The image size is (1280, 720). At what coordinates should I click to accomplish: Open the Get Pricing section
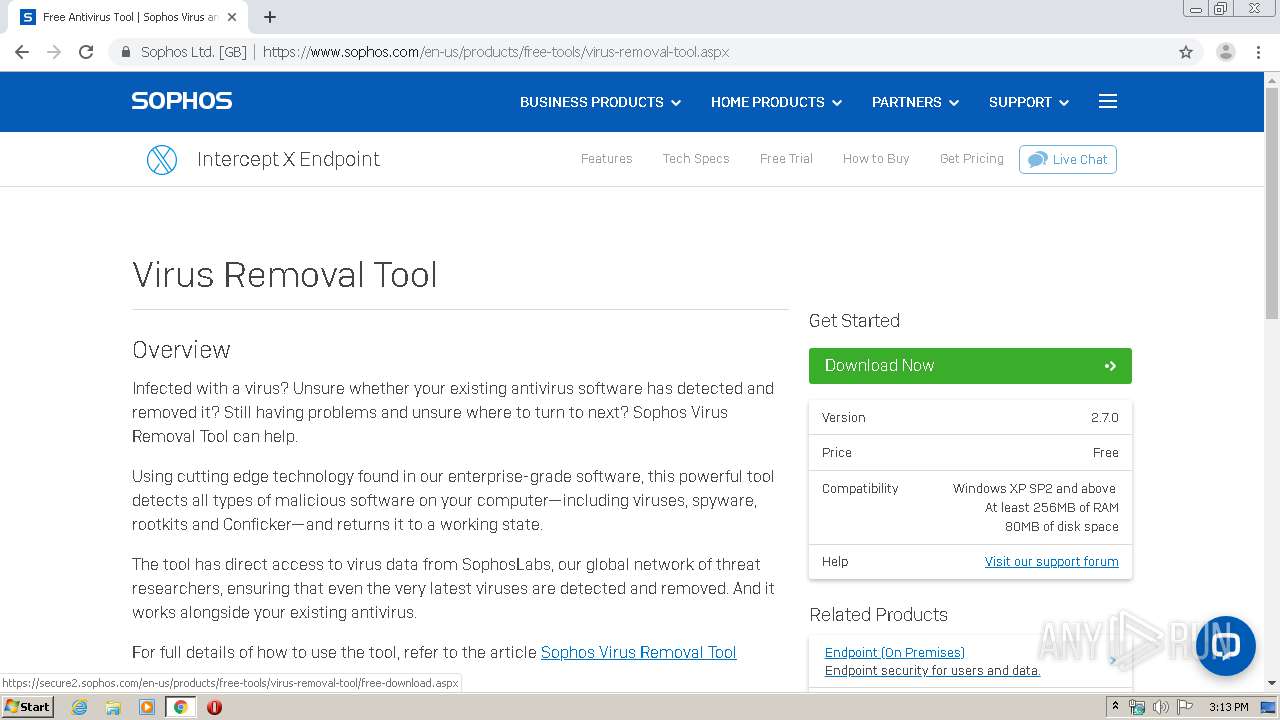pos(971,159)
